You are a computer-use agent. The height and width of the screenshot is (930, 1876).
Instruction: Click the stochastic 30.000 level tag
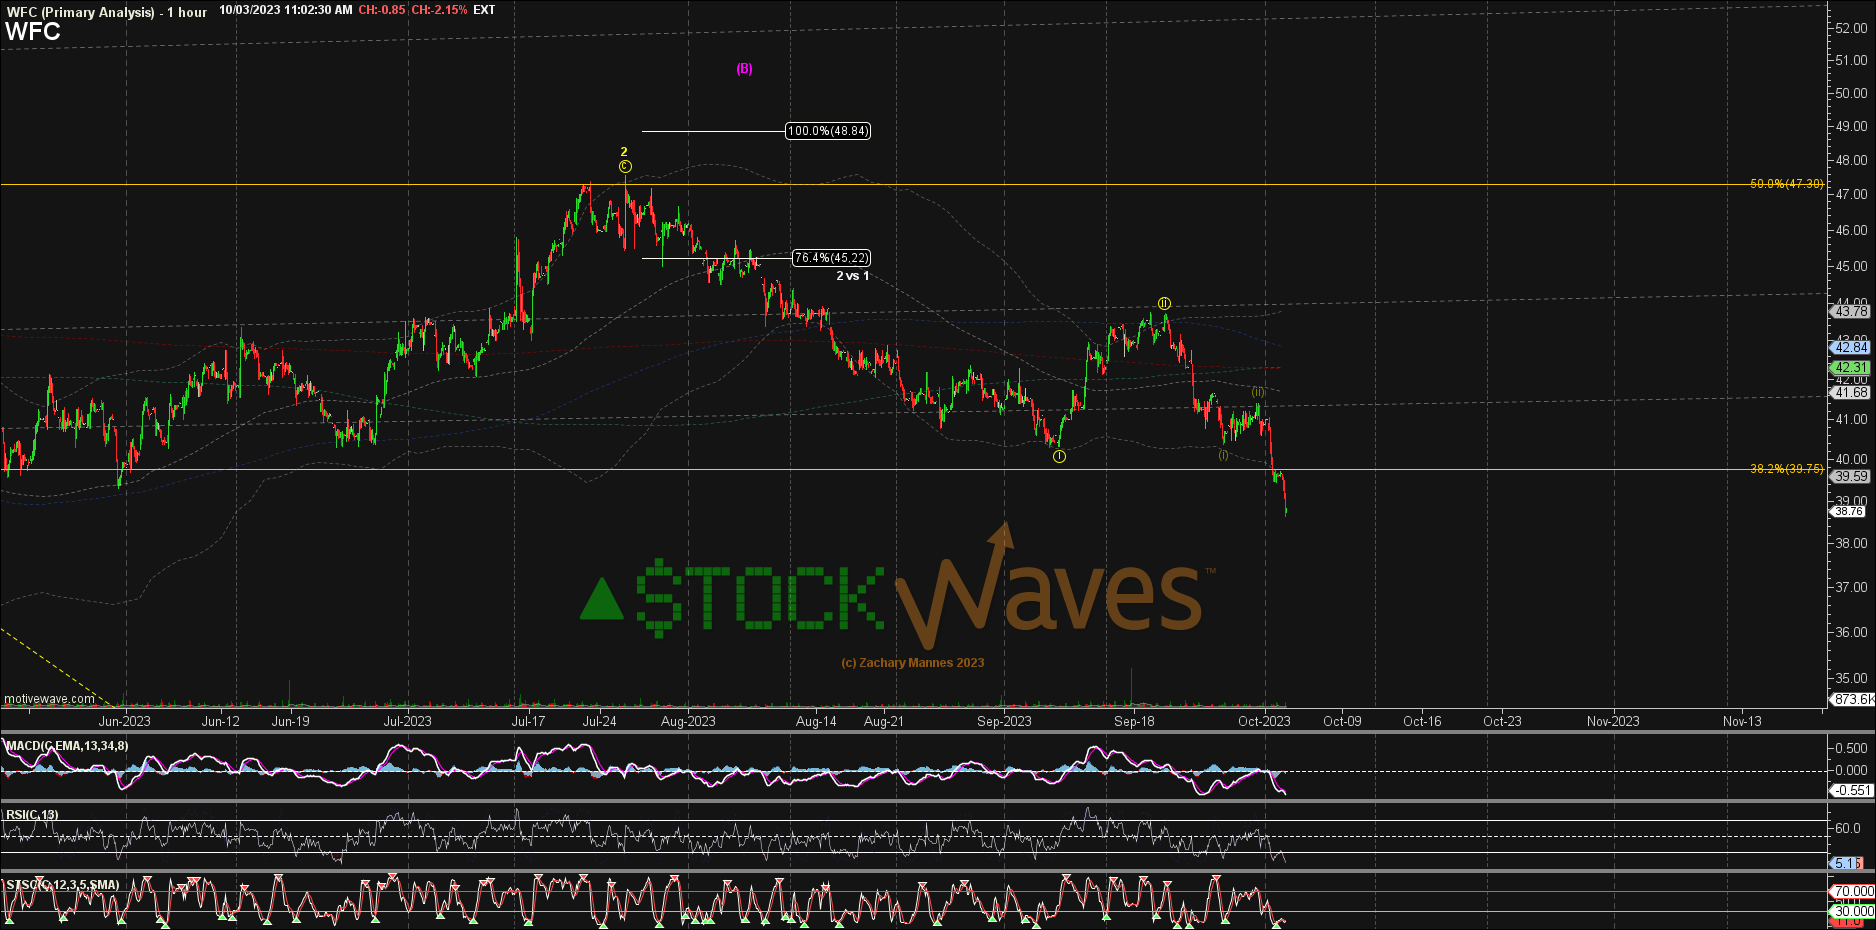tap(1853, 911)
